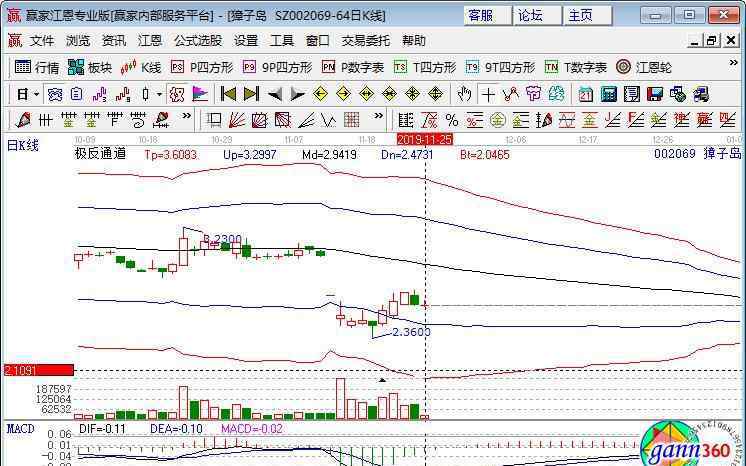The height and width of the screenshot is (466, 746).
Task: Click the red 2.1091 price label
Action: [x=39, y=370]
